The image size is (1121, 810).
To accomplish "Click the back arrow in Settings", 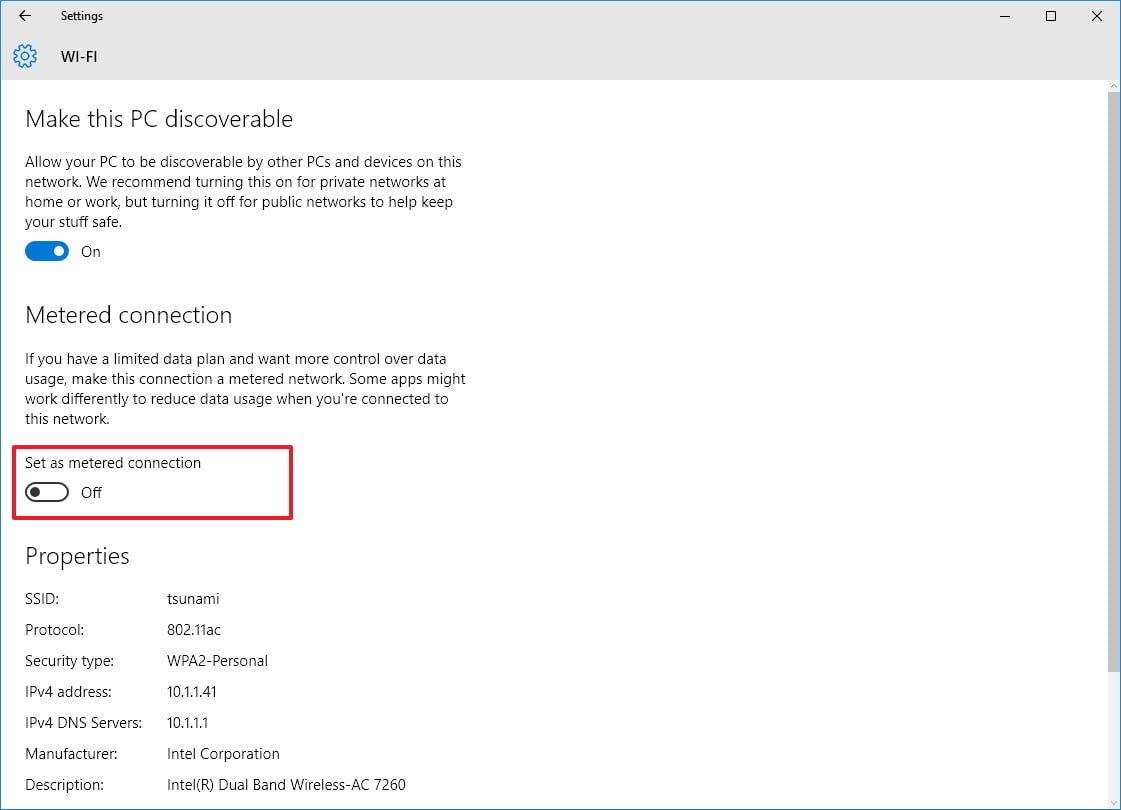I will [x=25, y=16].
